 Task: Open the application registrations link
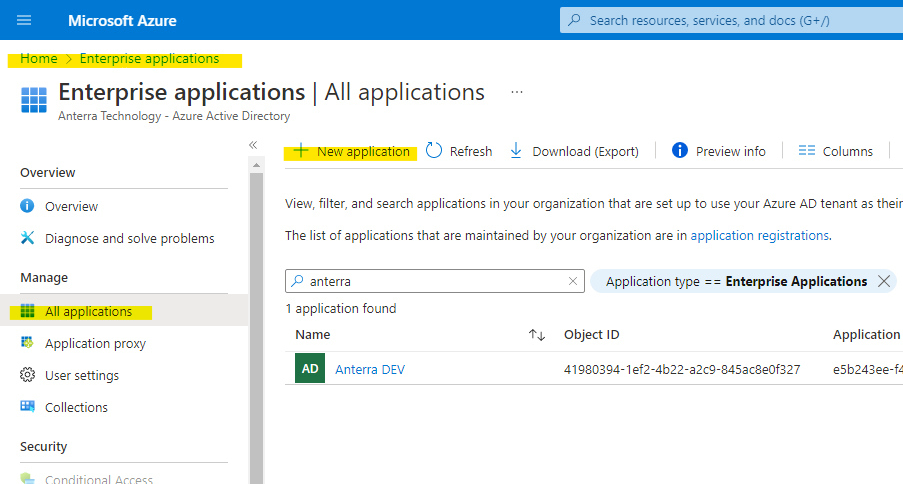coord(760,236)
